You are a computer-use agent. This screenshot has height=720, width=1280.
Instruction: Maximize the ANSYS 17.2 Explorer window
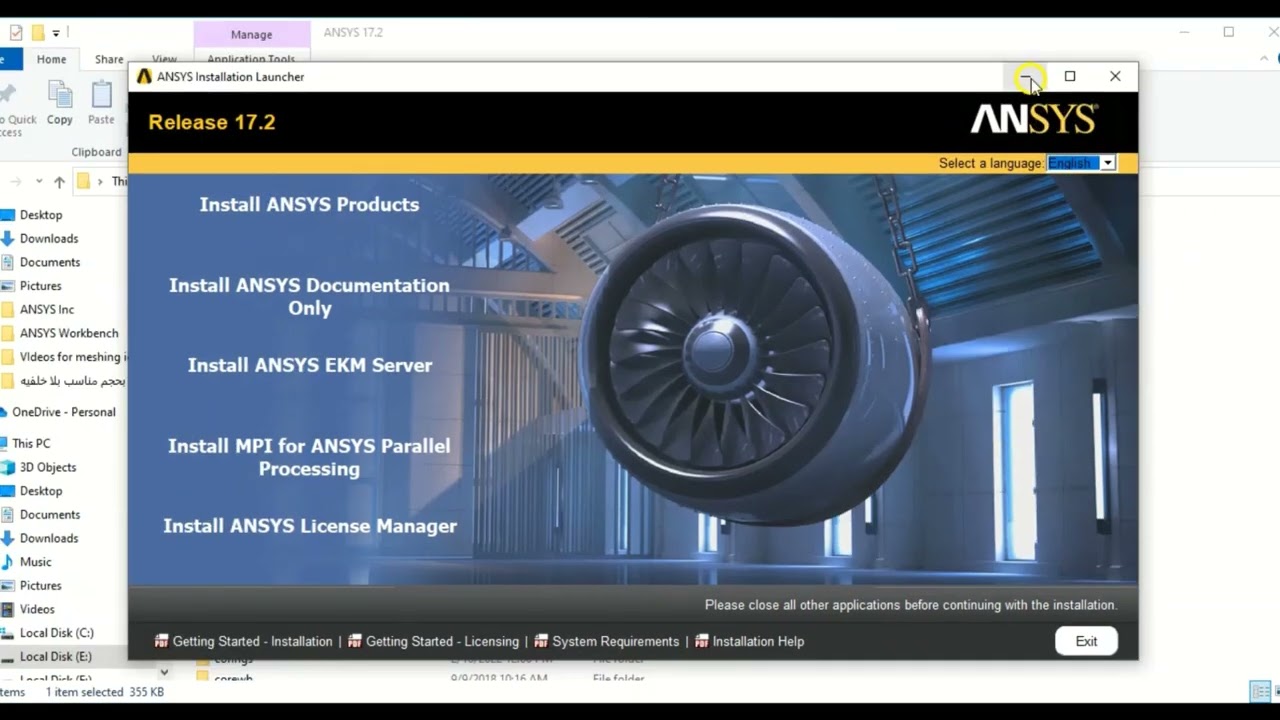[1229, 32]
